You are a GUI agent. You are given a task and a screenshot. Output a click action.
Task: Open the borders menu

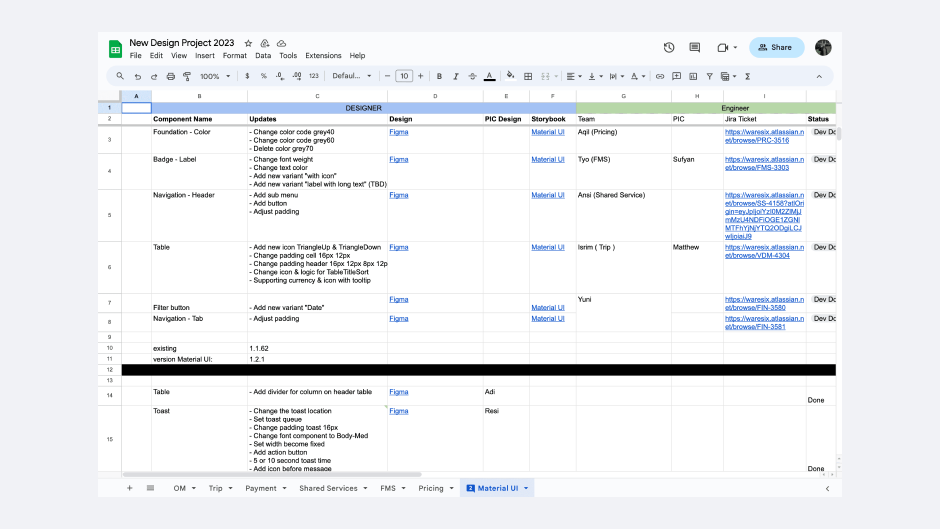click(528, 76)
